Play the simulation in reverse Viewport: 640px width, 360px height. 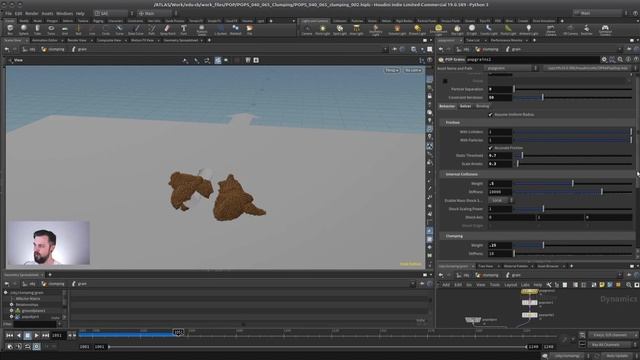[18, 336]
